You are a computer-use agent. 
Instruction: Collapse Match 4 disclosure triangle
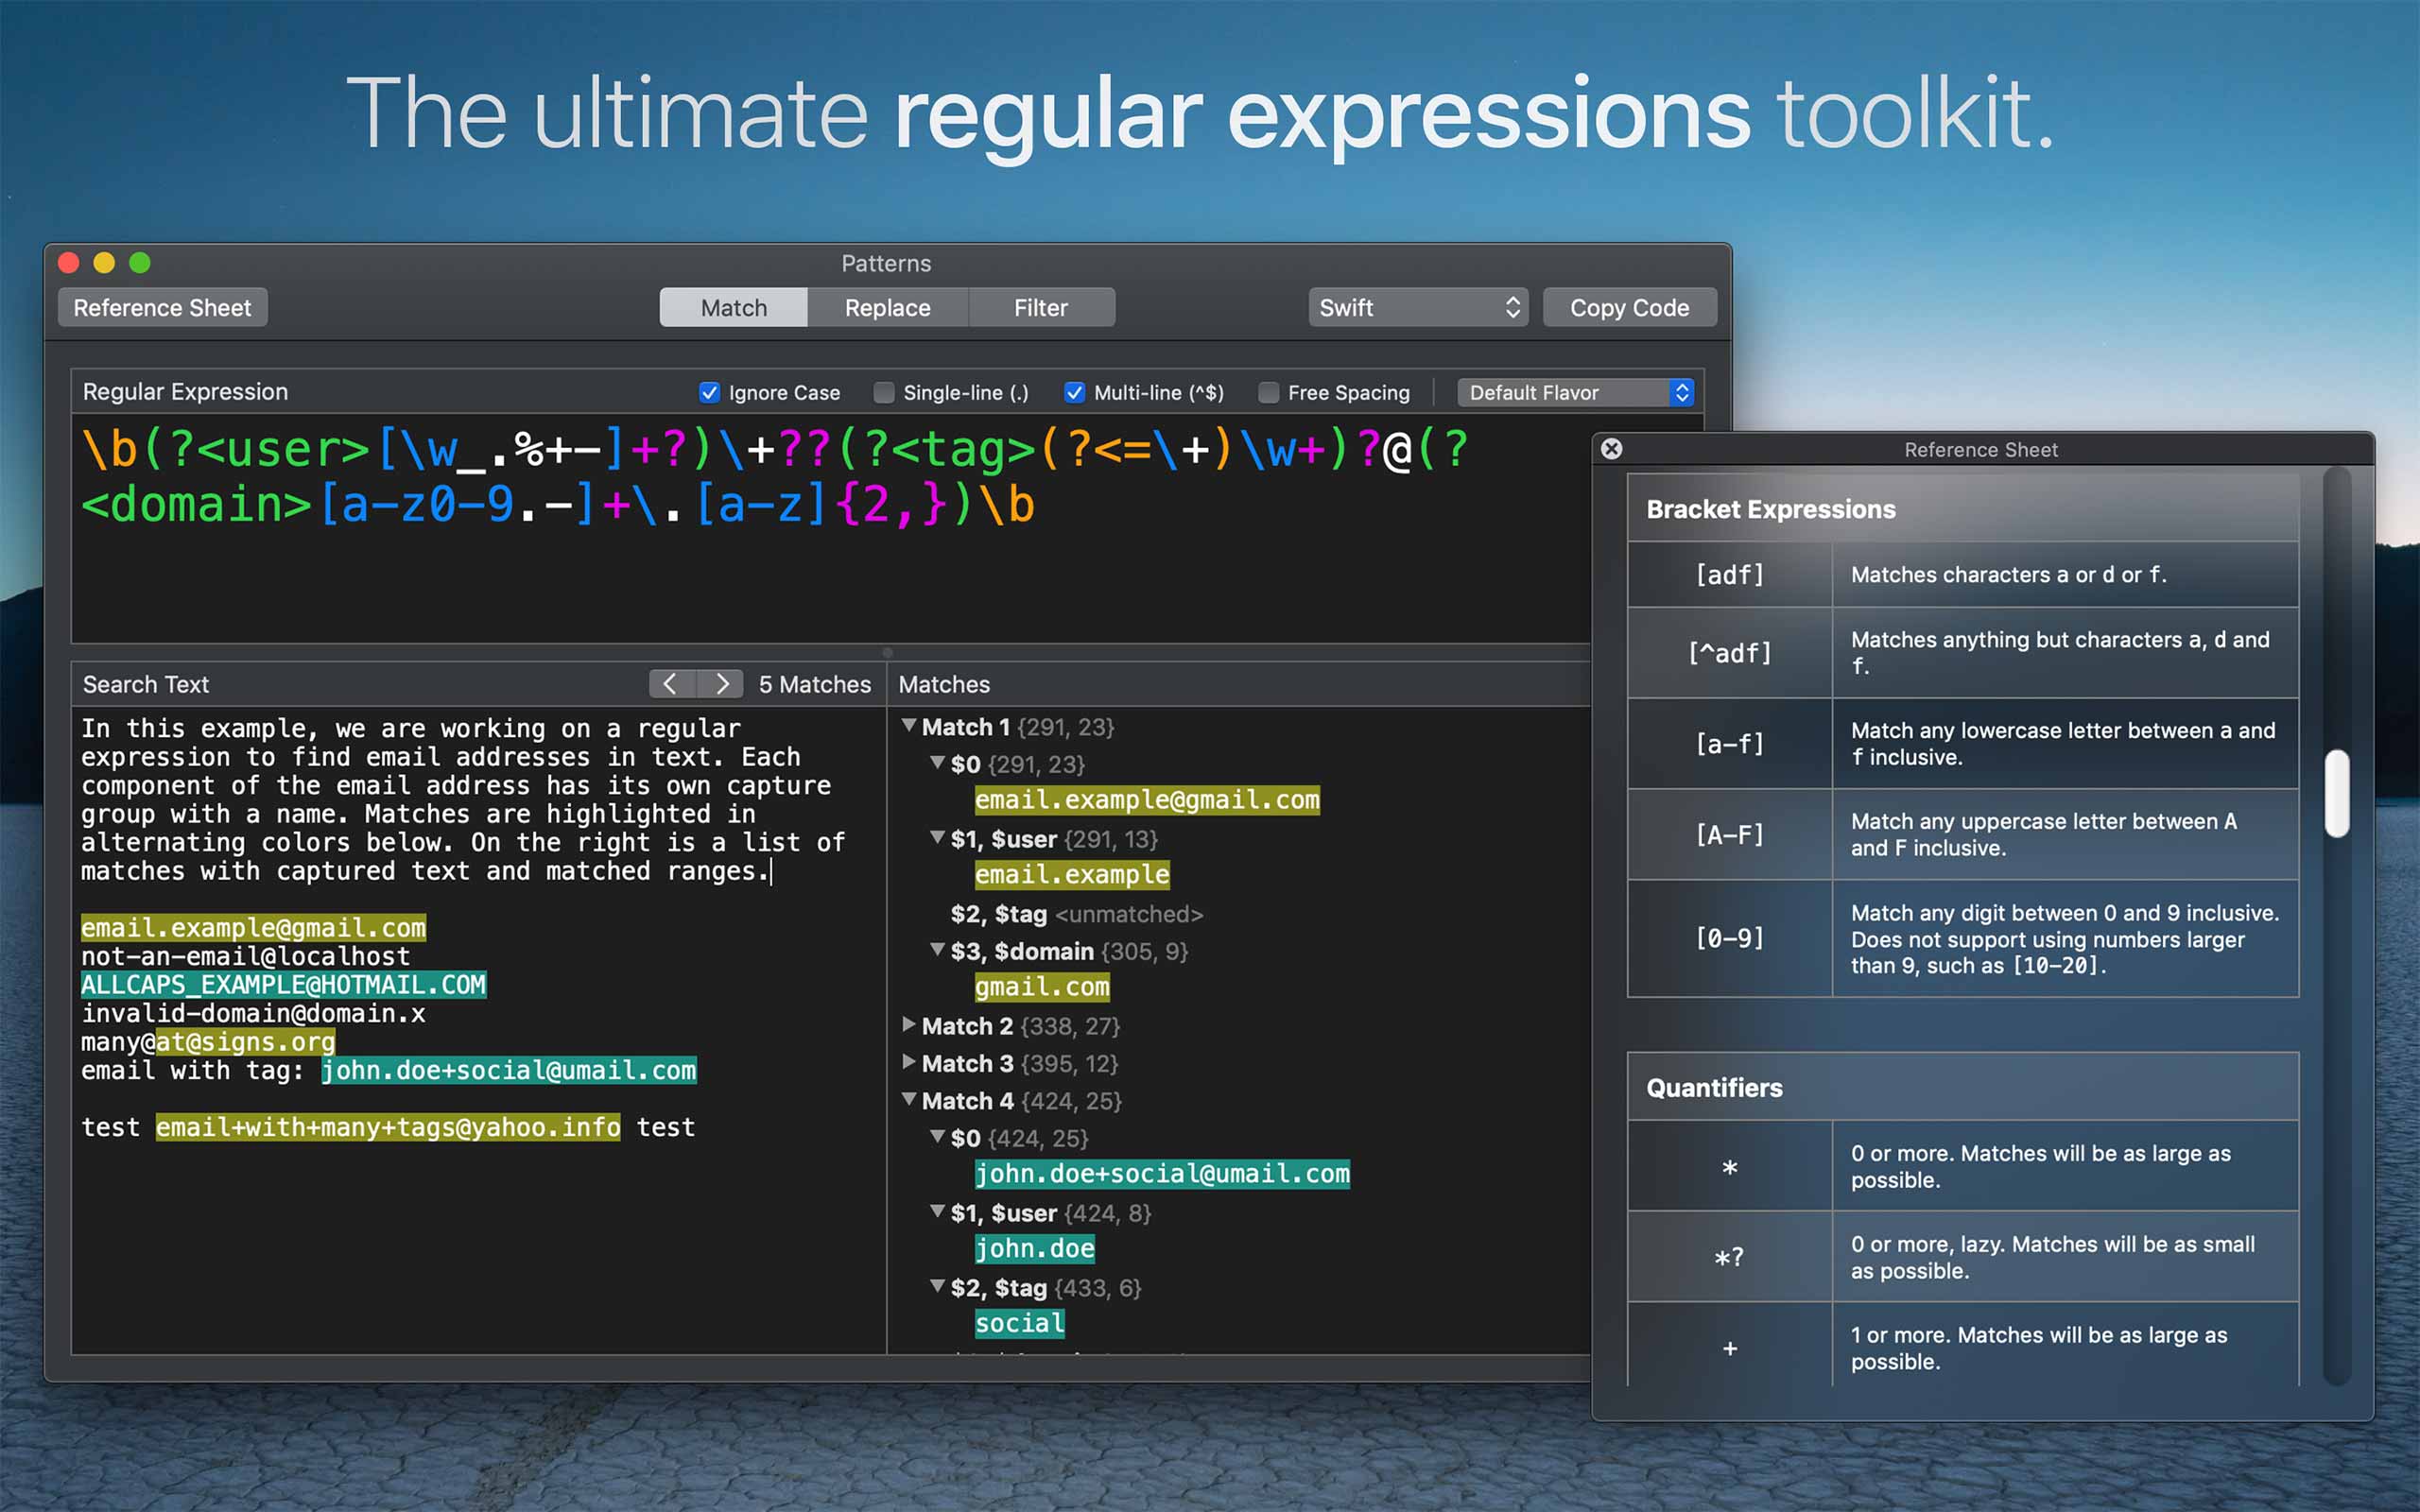click(909, 1100)
